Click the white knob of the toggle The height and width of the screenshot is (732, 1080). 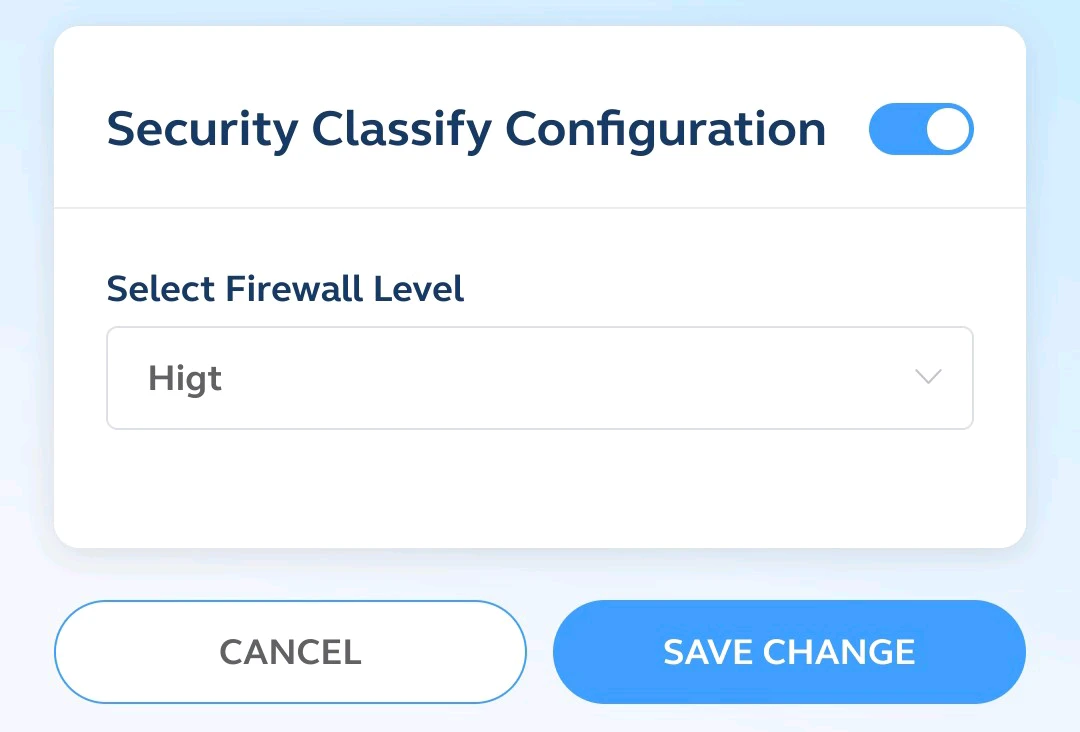947,129
